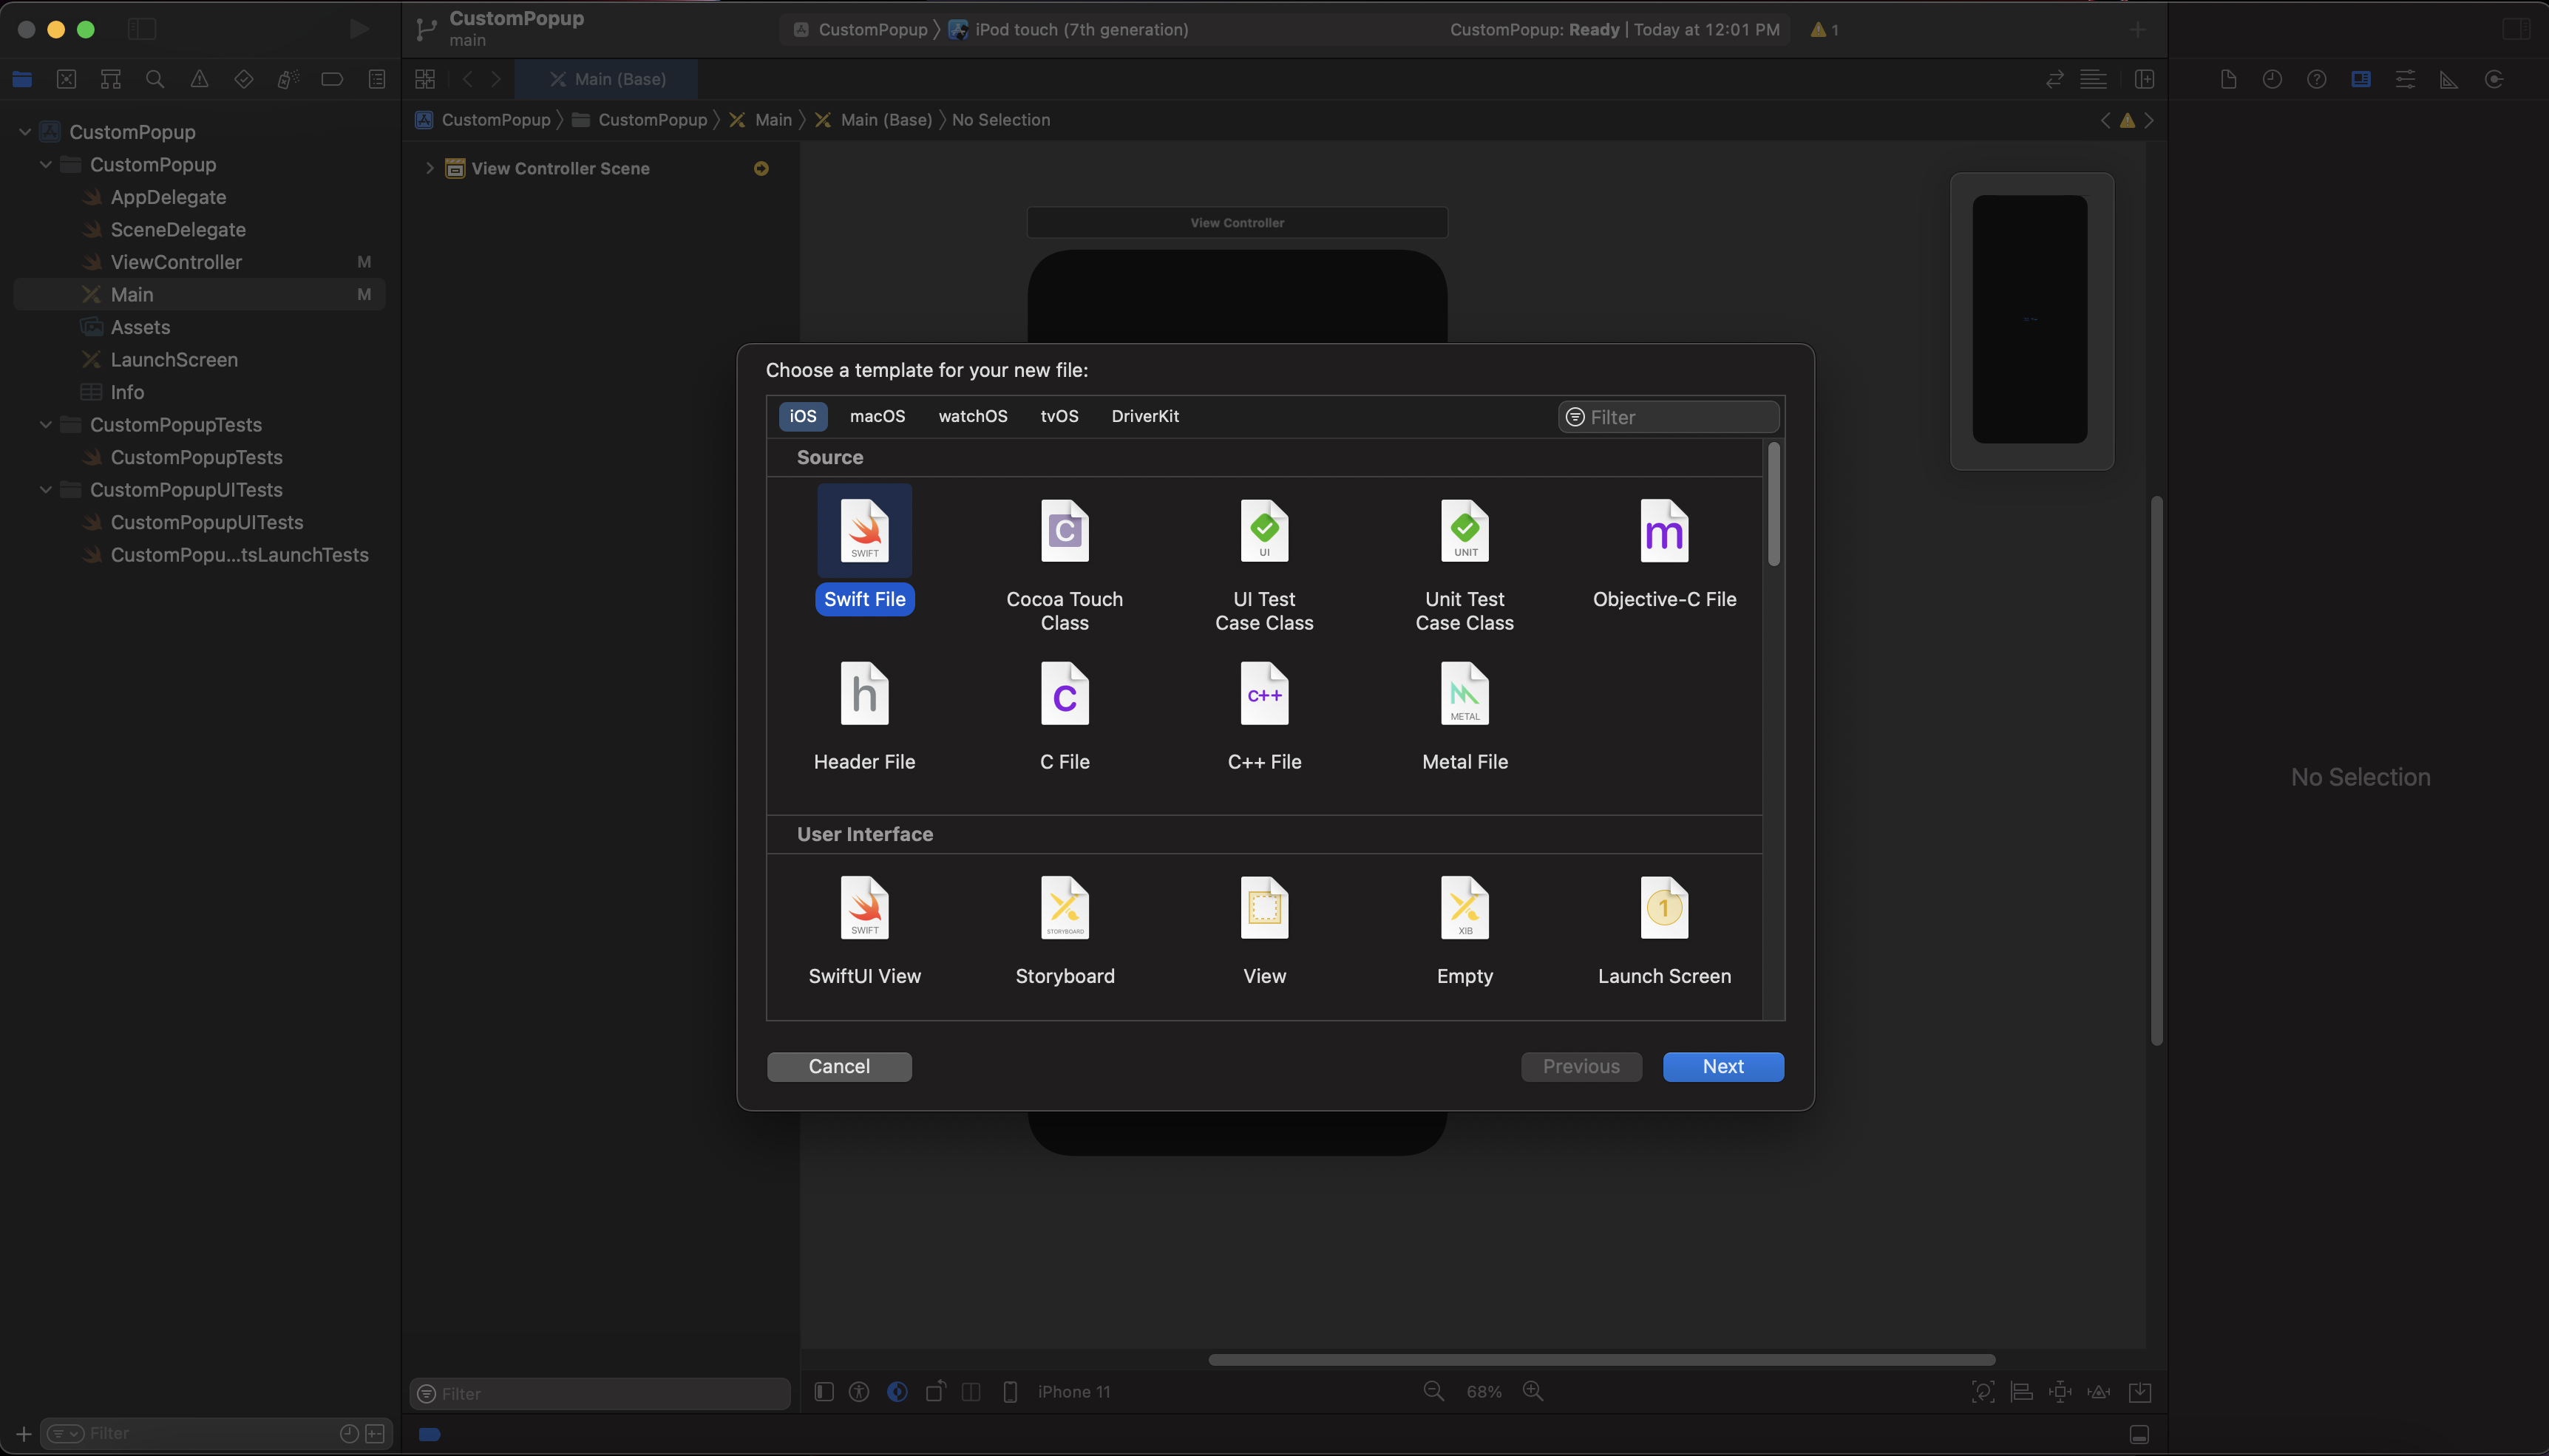Select the Storyboard template

click(1064, 931)
